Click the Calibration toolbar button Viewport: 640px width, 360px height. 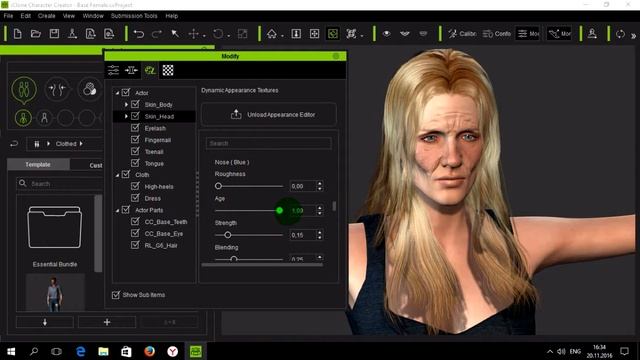[x=462, y=33]
